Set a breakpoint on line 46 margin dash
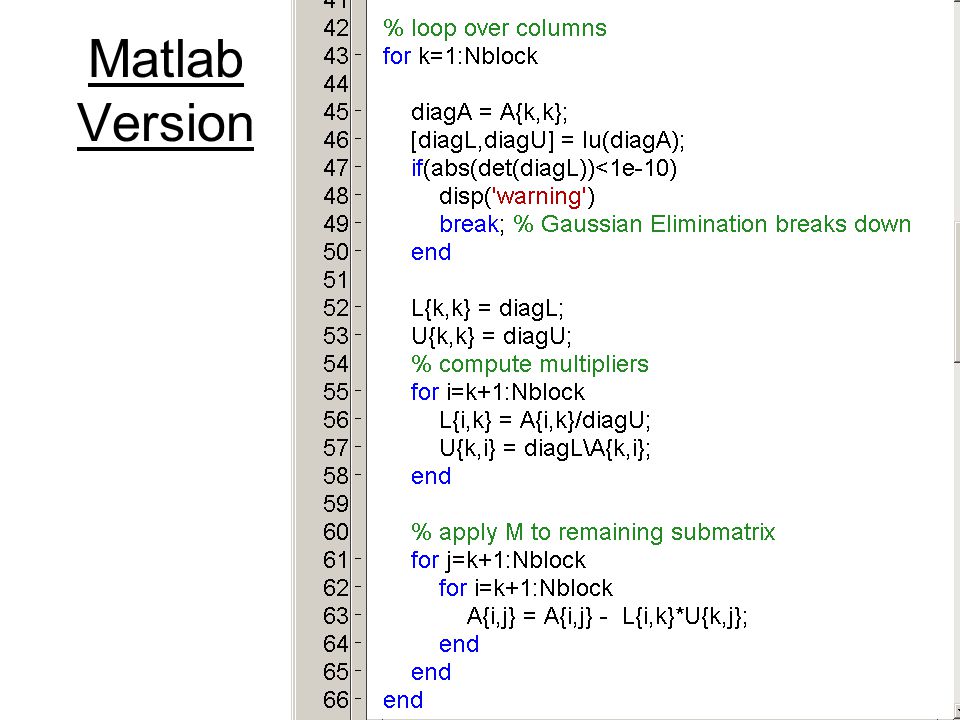 point(359,140)
